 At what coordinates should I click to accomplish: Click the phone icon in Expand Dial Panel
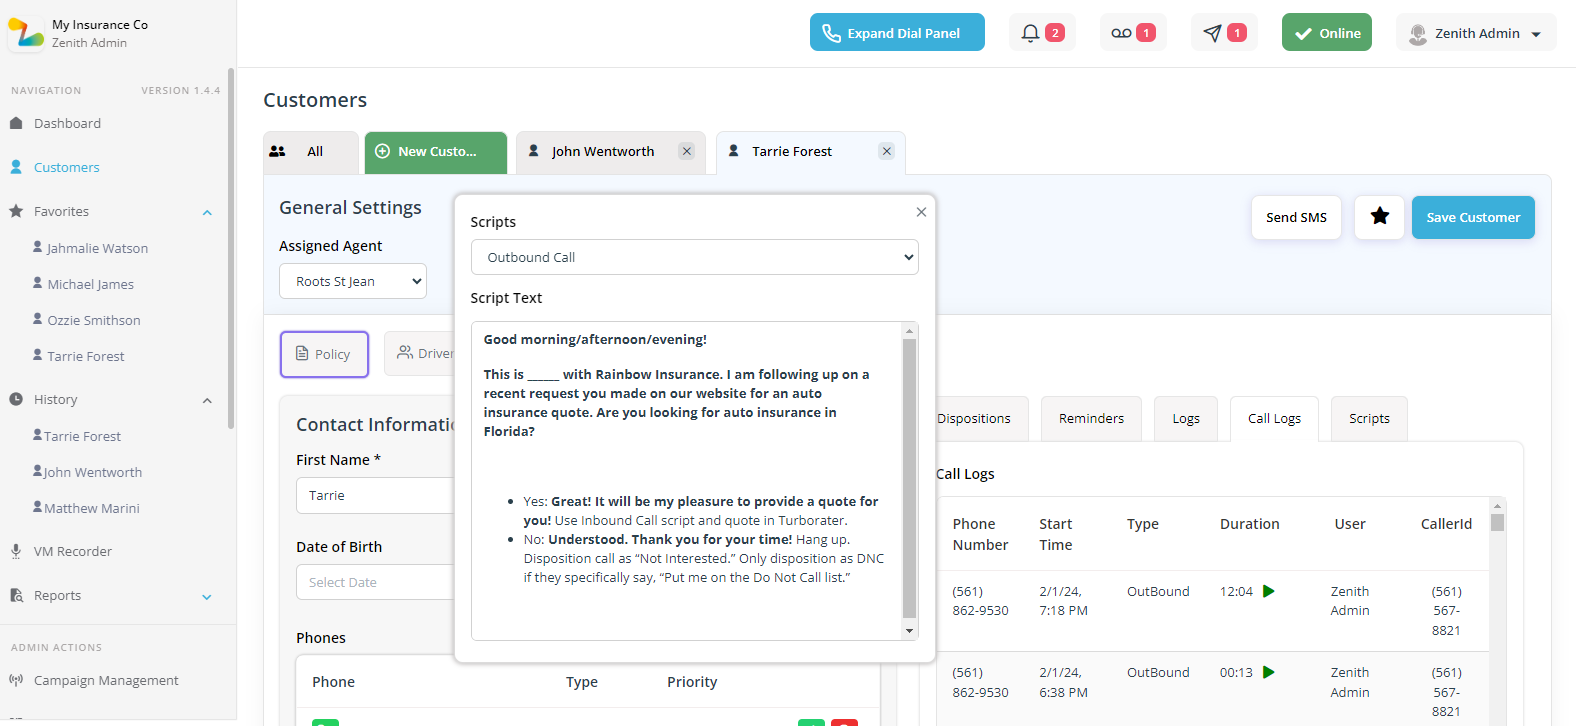(831, 33)
